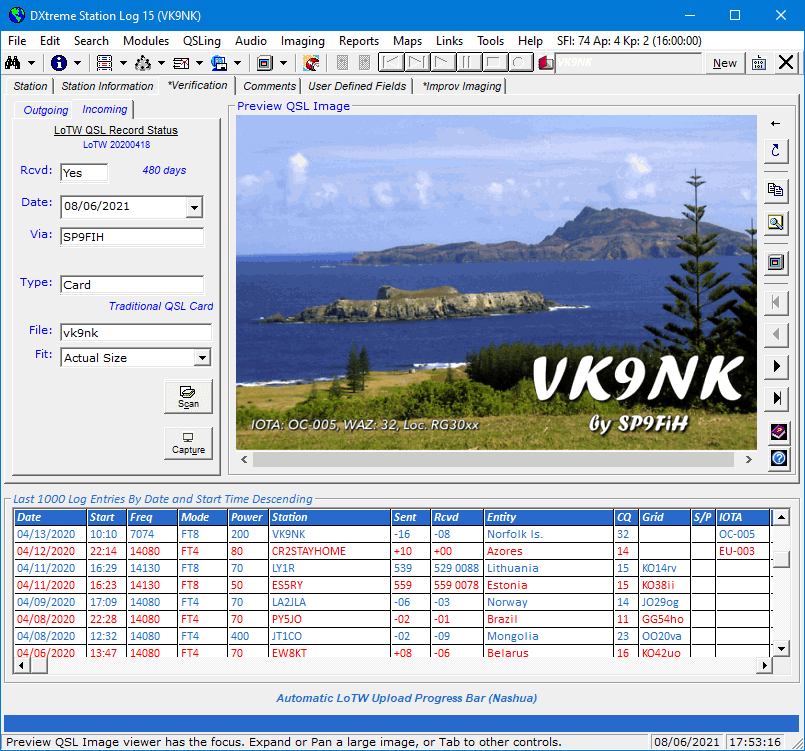This screenshot has height=751, width=805.
Task: Advance to next image with right arrow icon
Action: [x=776, y=366]
